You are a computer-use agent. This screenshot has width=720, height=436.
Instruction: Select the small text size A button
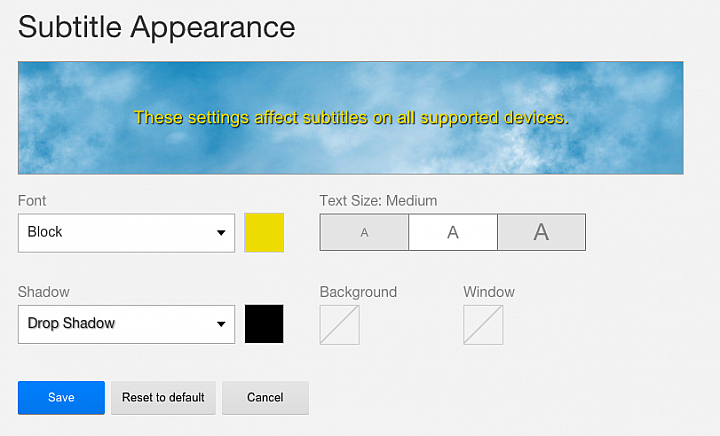tap(364, 232)
